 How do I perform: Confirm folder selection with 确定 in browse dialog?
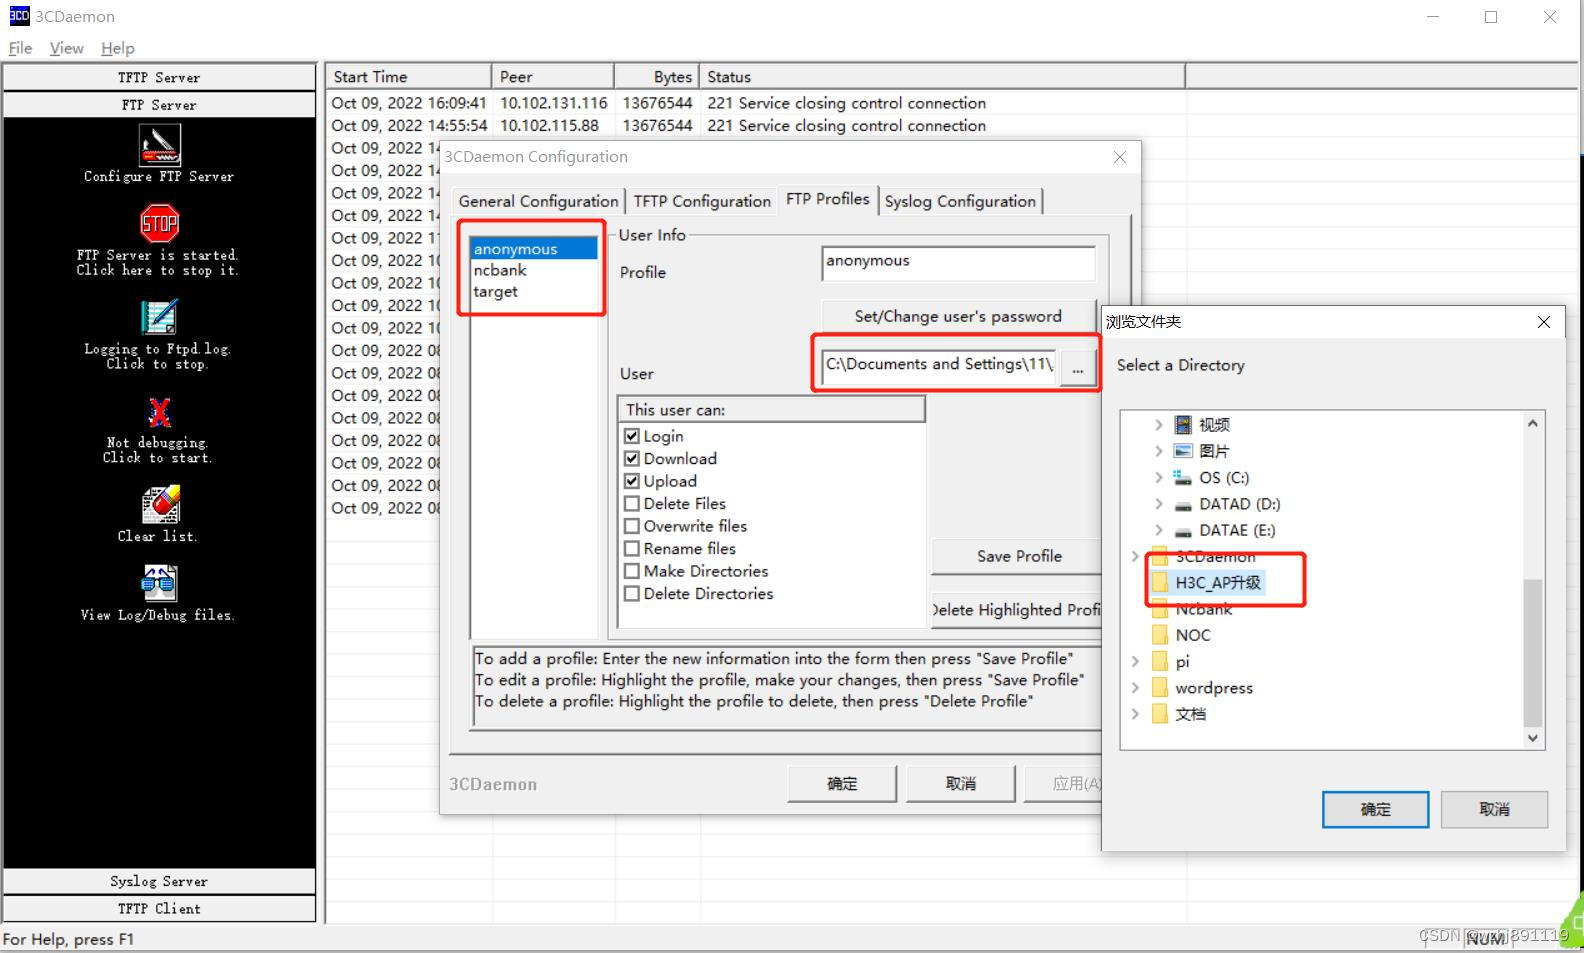click(1375, 809)
